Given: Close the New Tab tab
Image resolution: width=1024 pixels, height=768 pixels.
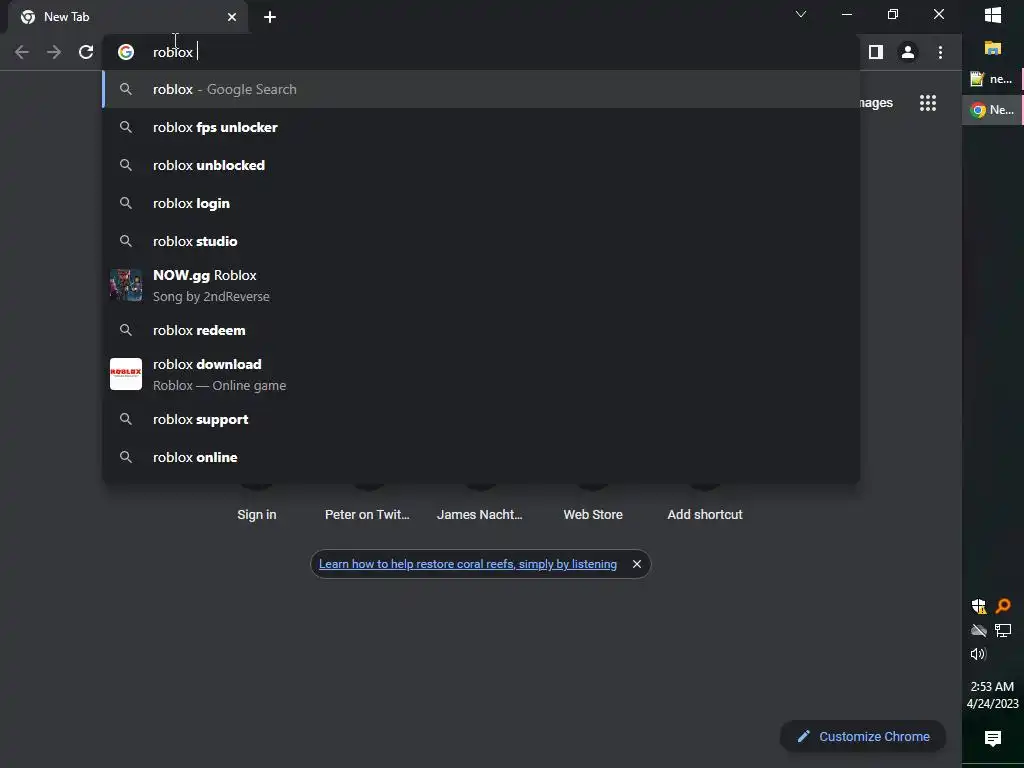Looking at the screenshot, I should 232,17.
